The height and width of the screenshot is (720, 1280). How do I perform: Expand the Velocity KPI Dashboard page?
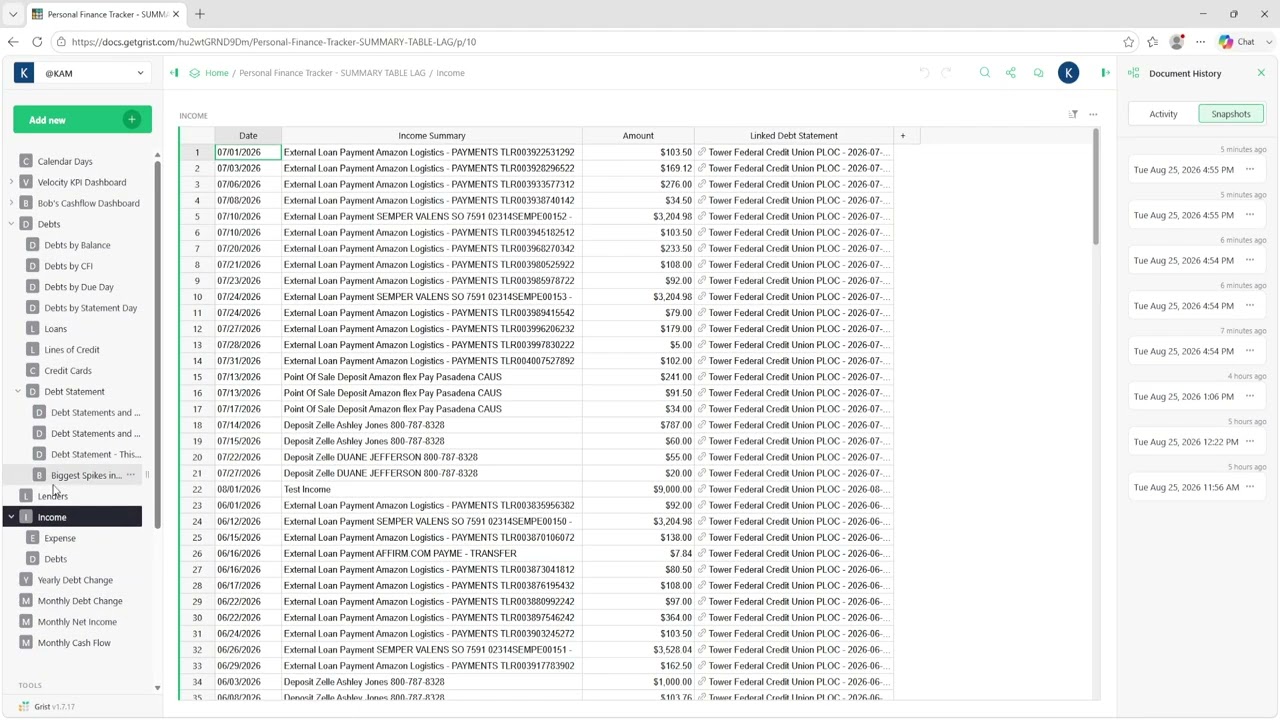click(11, 182)
